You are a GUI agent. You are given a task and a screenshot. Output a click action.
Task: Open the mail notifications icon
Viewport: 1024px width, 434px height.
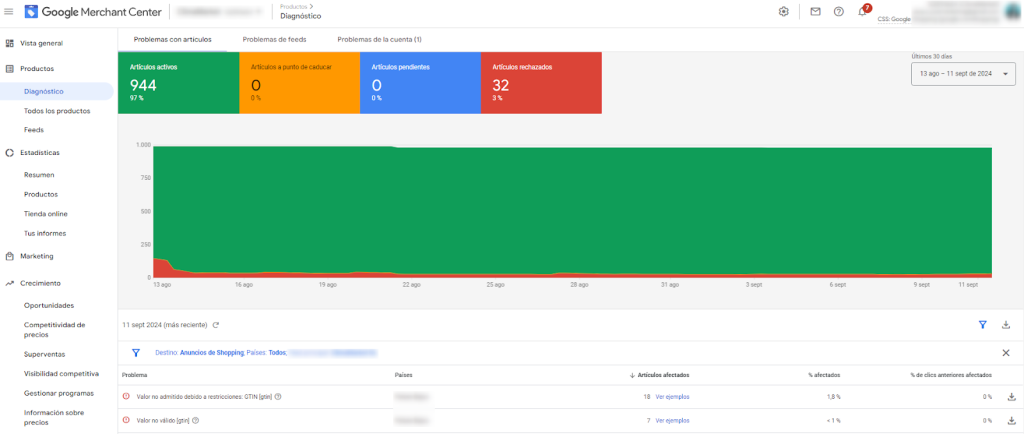pyautogui.click(x=815, y=12)
